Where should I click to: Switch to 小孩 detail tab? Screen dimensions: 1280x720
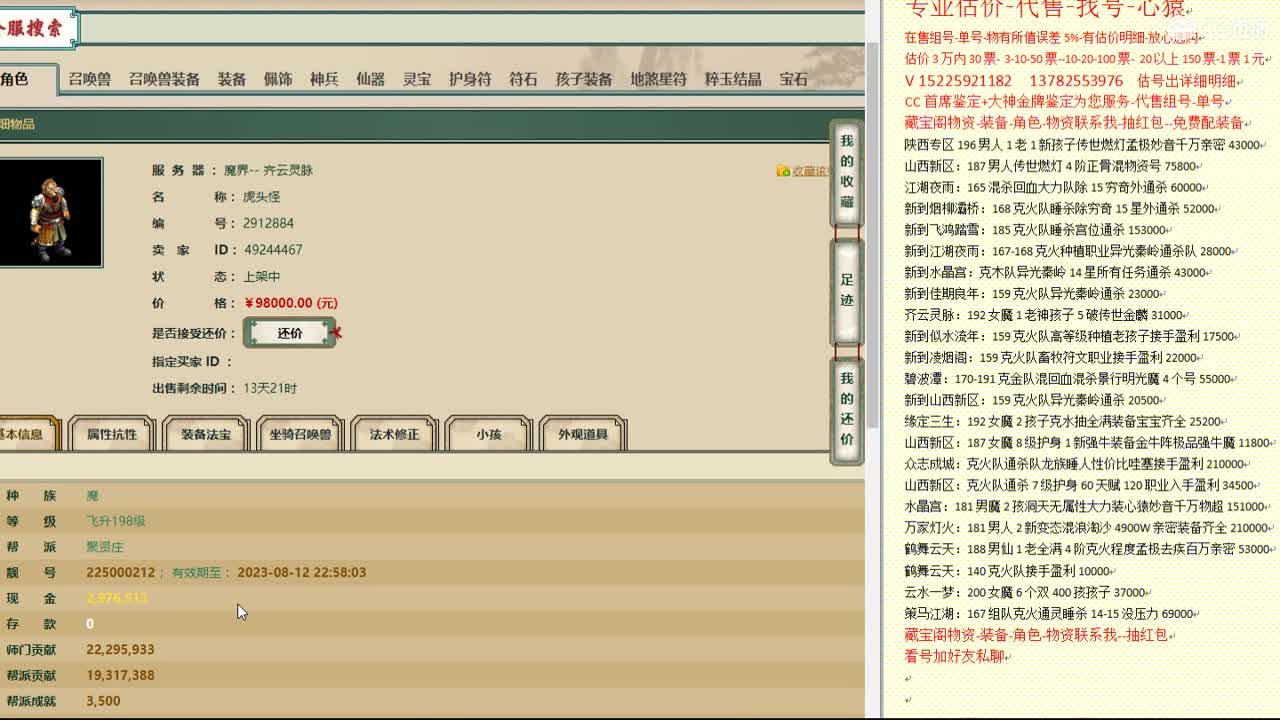488,434
